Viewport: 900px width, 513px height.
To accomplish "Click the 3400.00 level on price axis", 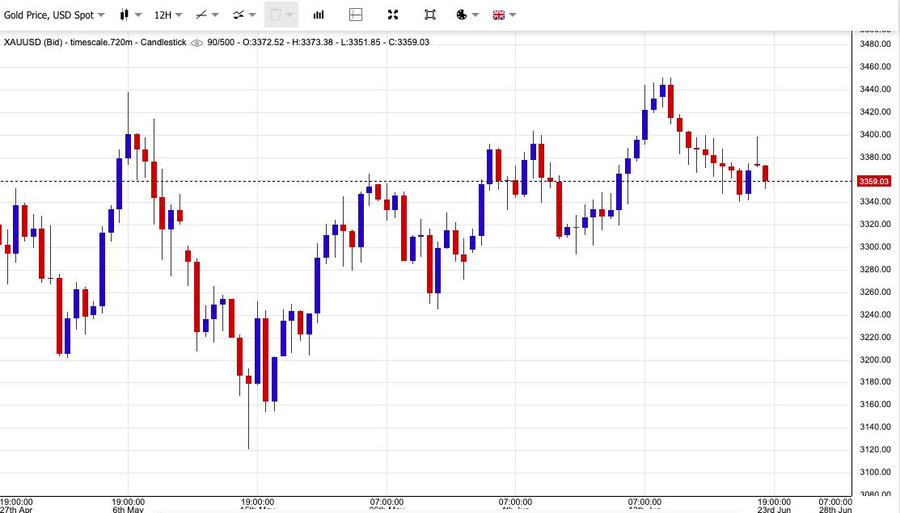I will pyautogui.click(x=875, y=135).
